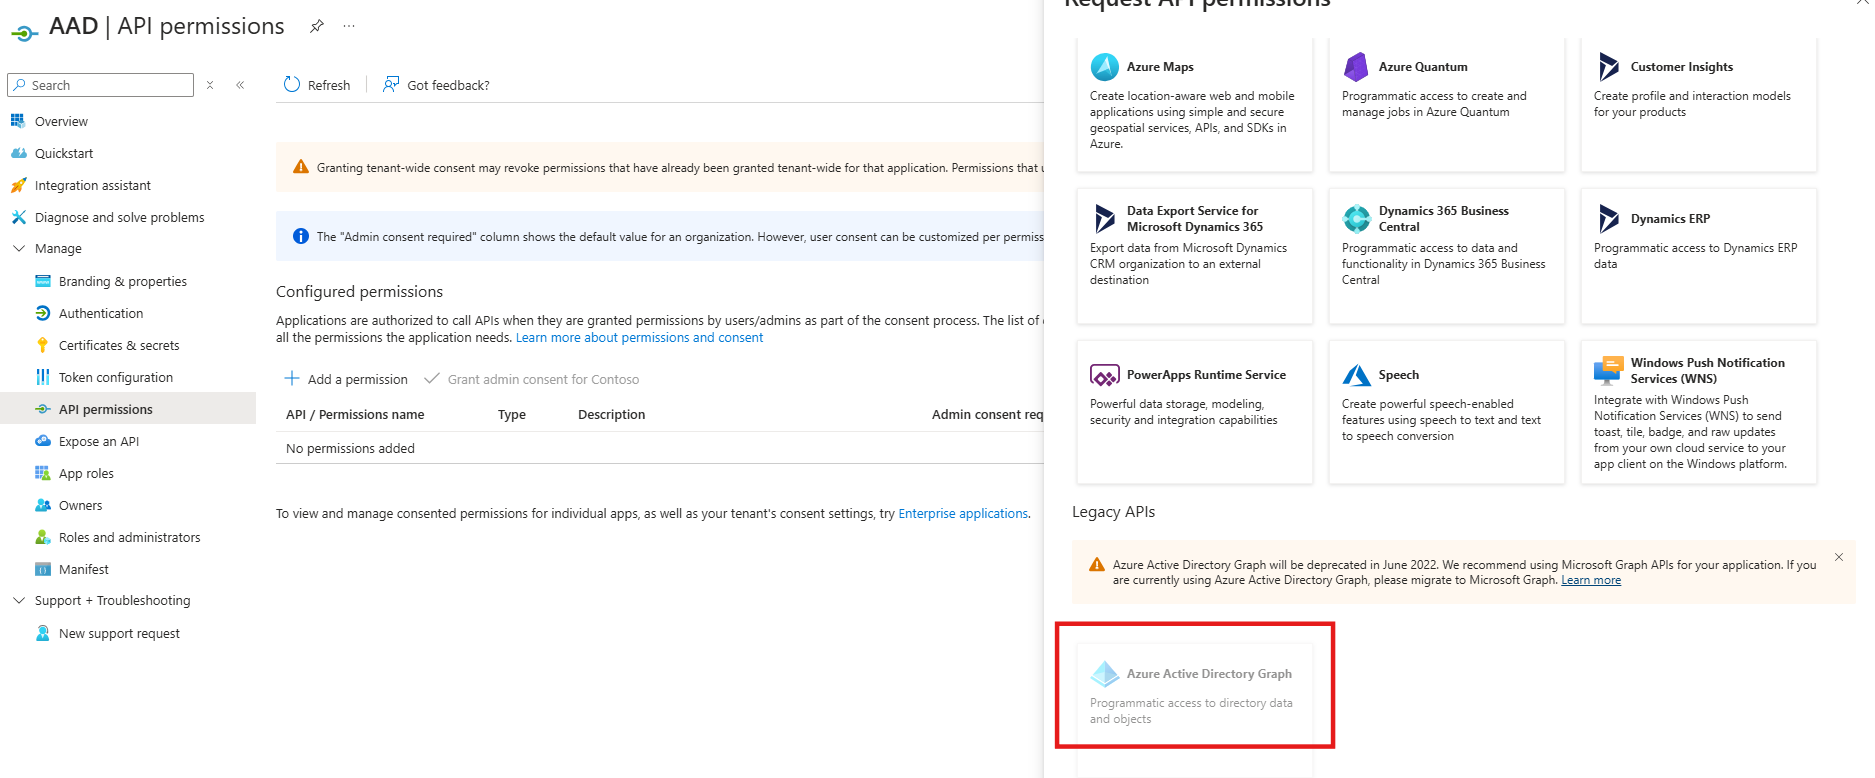Click the pin icon next to API permissions title
This screenshot has height=778, width=1875.
[x=317, y=26]
